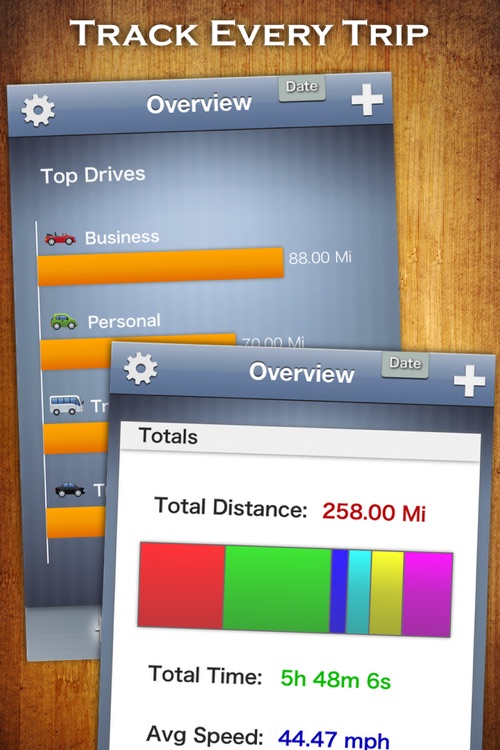Open settings gear in back Overview screen

point(38,110)
